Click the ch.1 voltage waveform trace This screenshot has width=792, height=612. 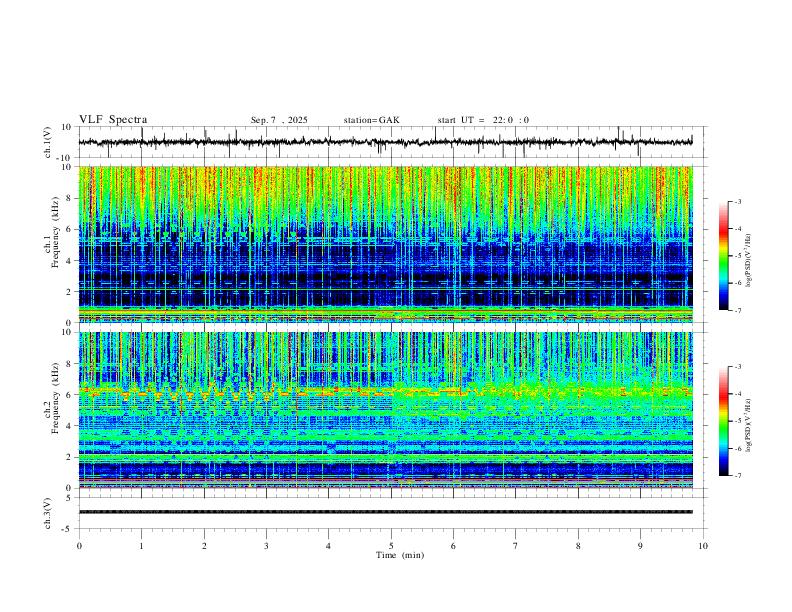point(385,142)
